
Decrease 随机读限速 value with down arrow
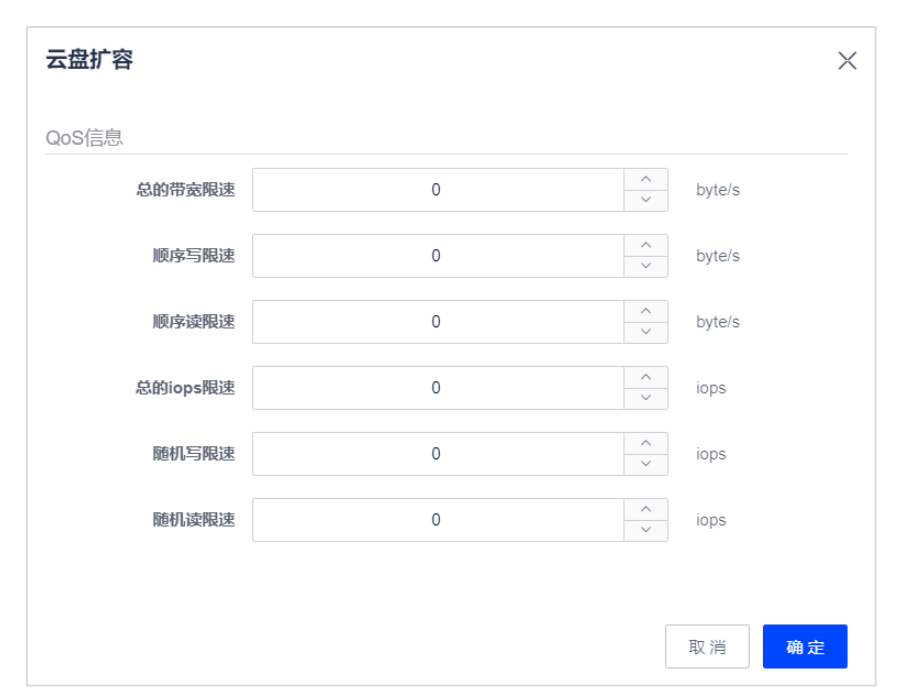click(646, 530)
